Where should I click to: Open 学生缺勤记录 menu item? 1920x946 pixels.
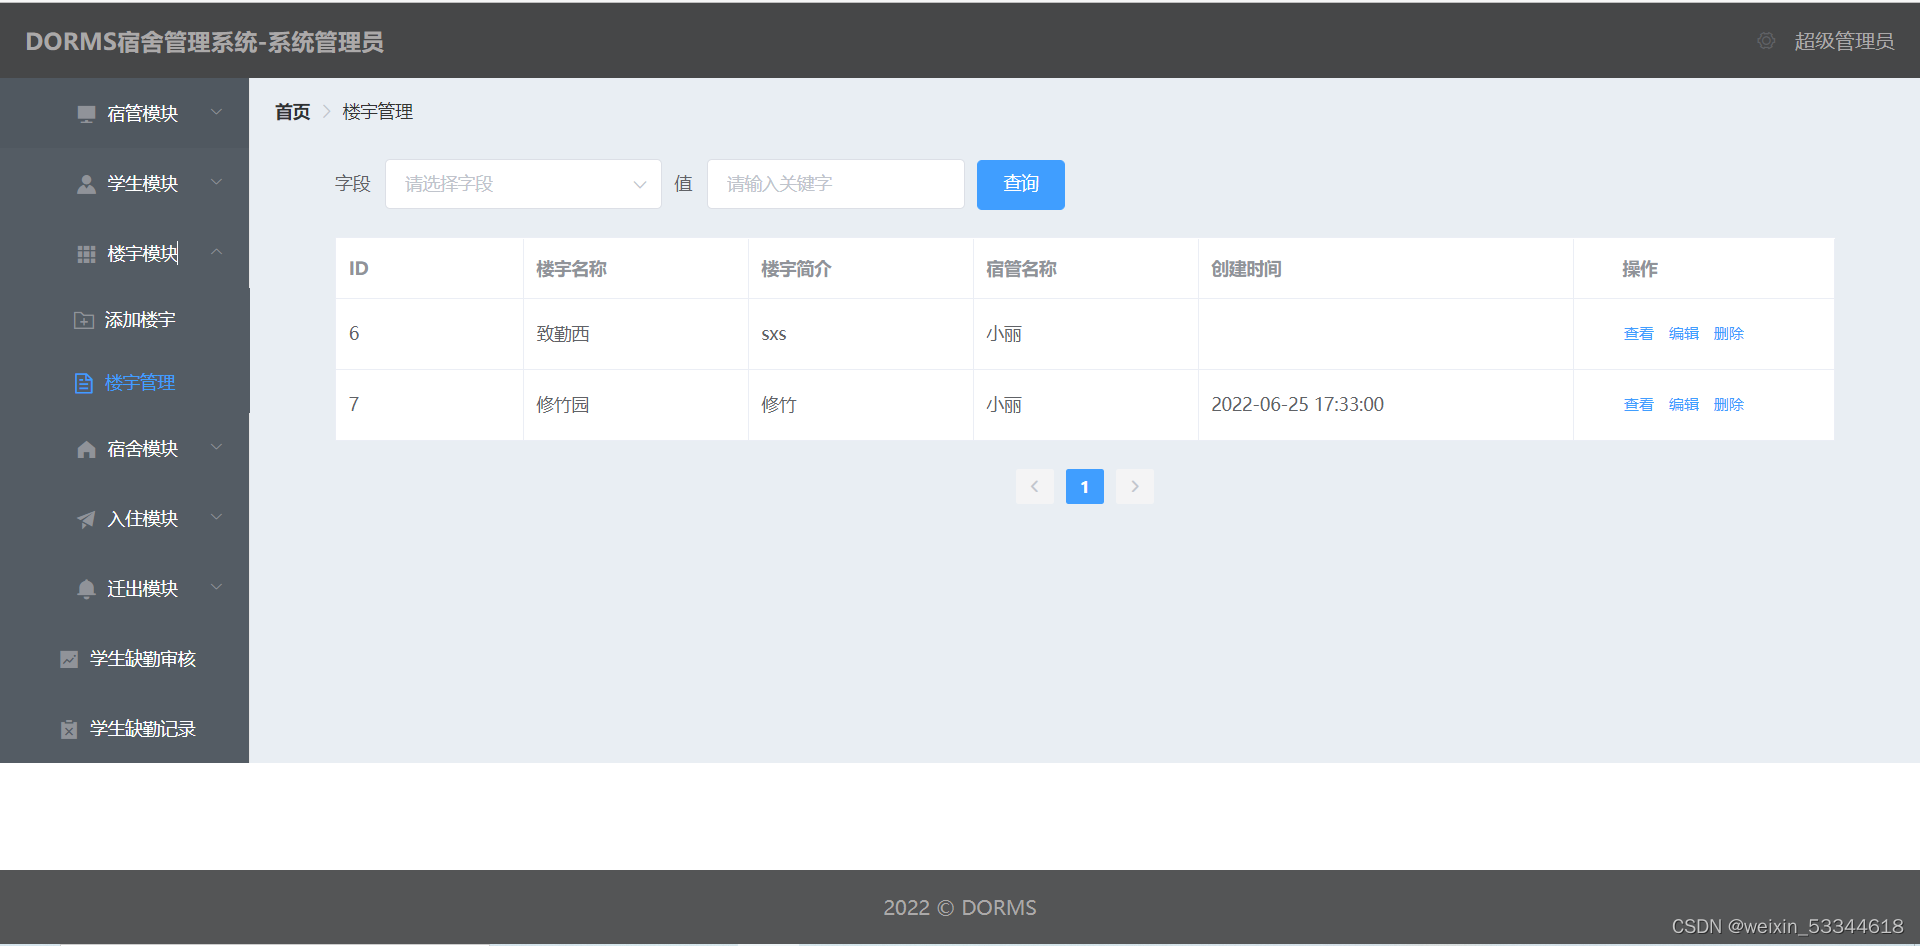124,729
